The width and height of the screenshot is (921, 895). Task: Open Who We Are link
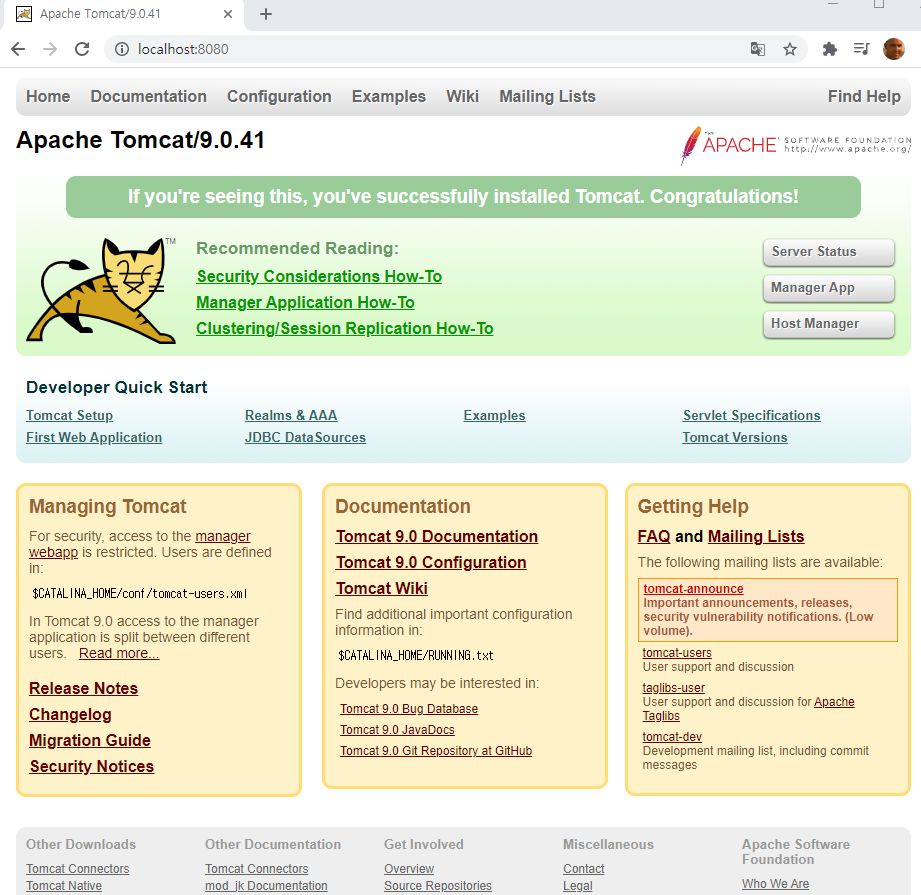coord(775,884)
